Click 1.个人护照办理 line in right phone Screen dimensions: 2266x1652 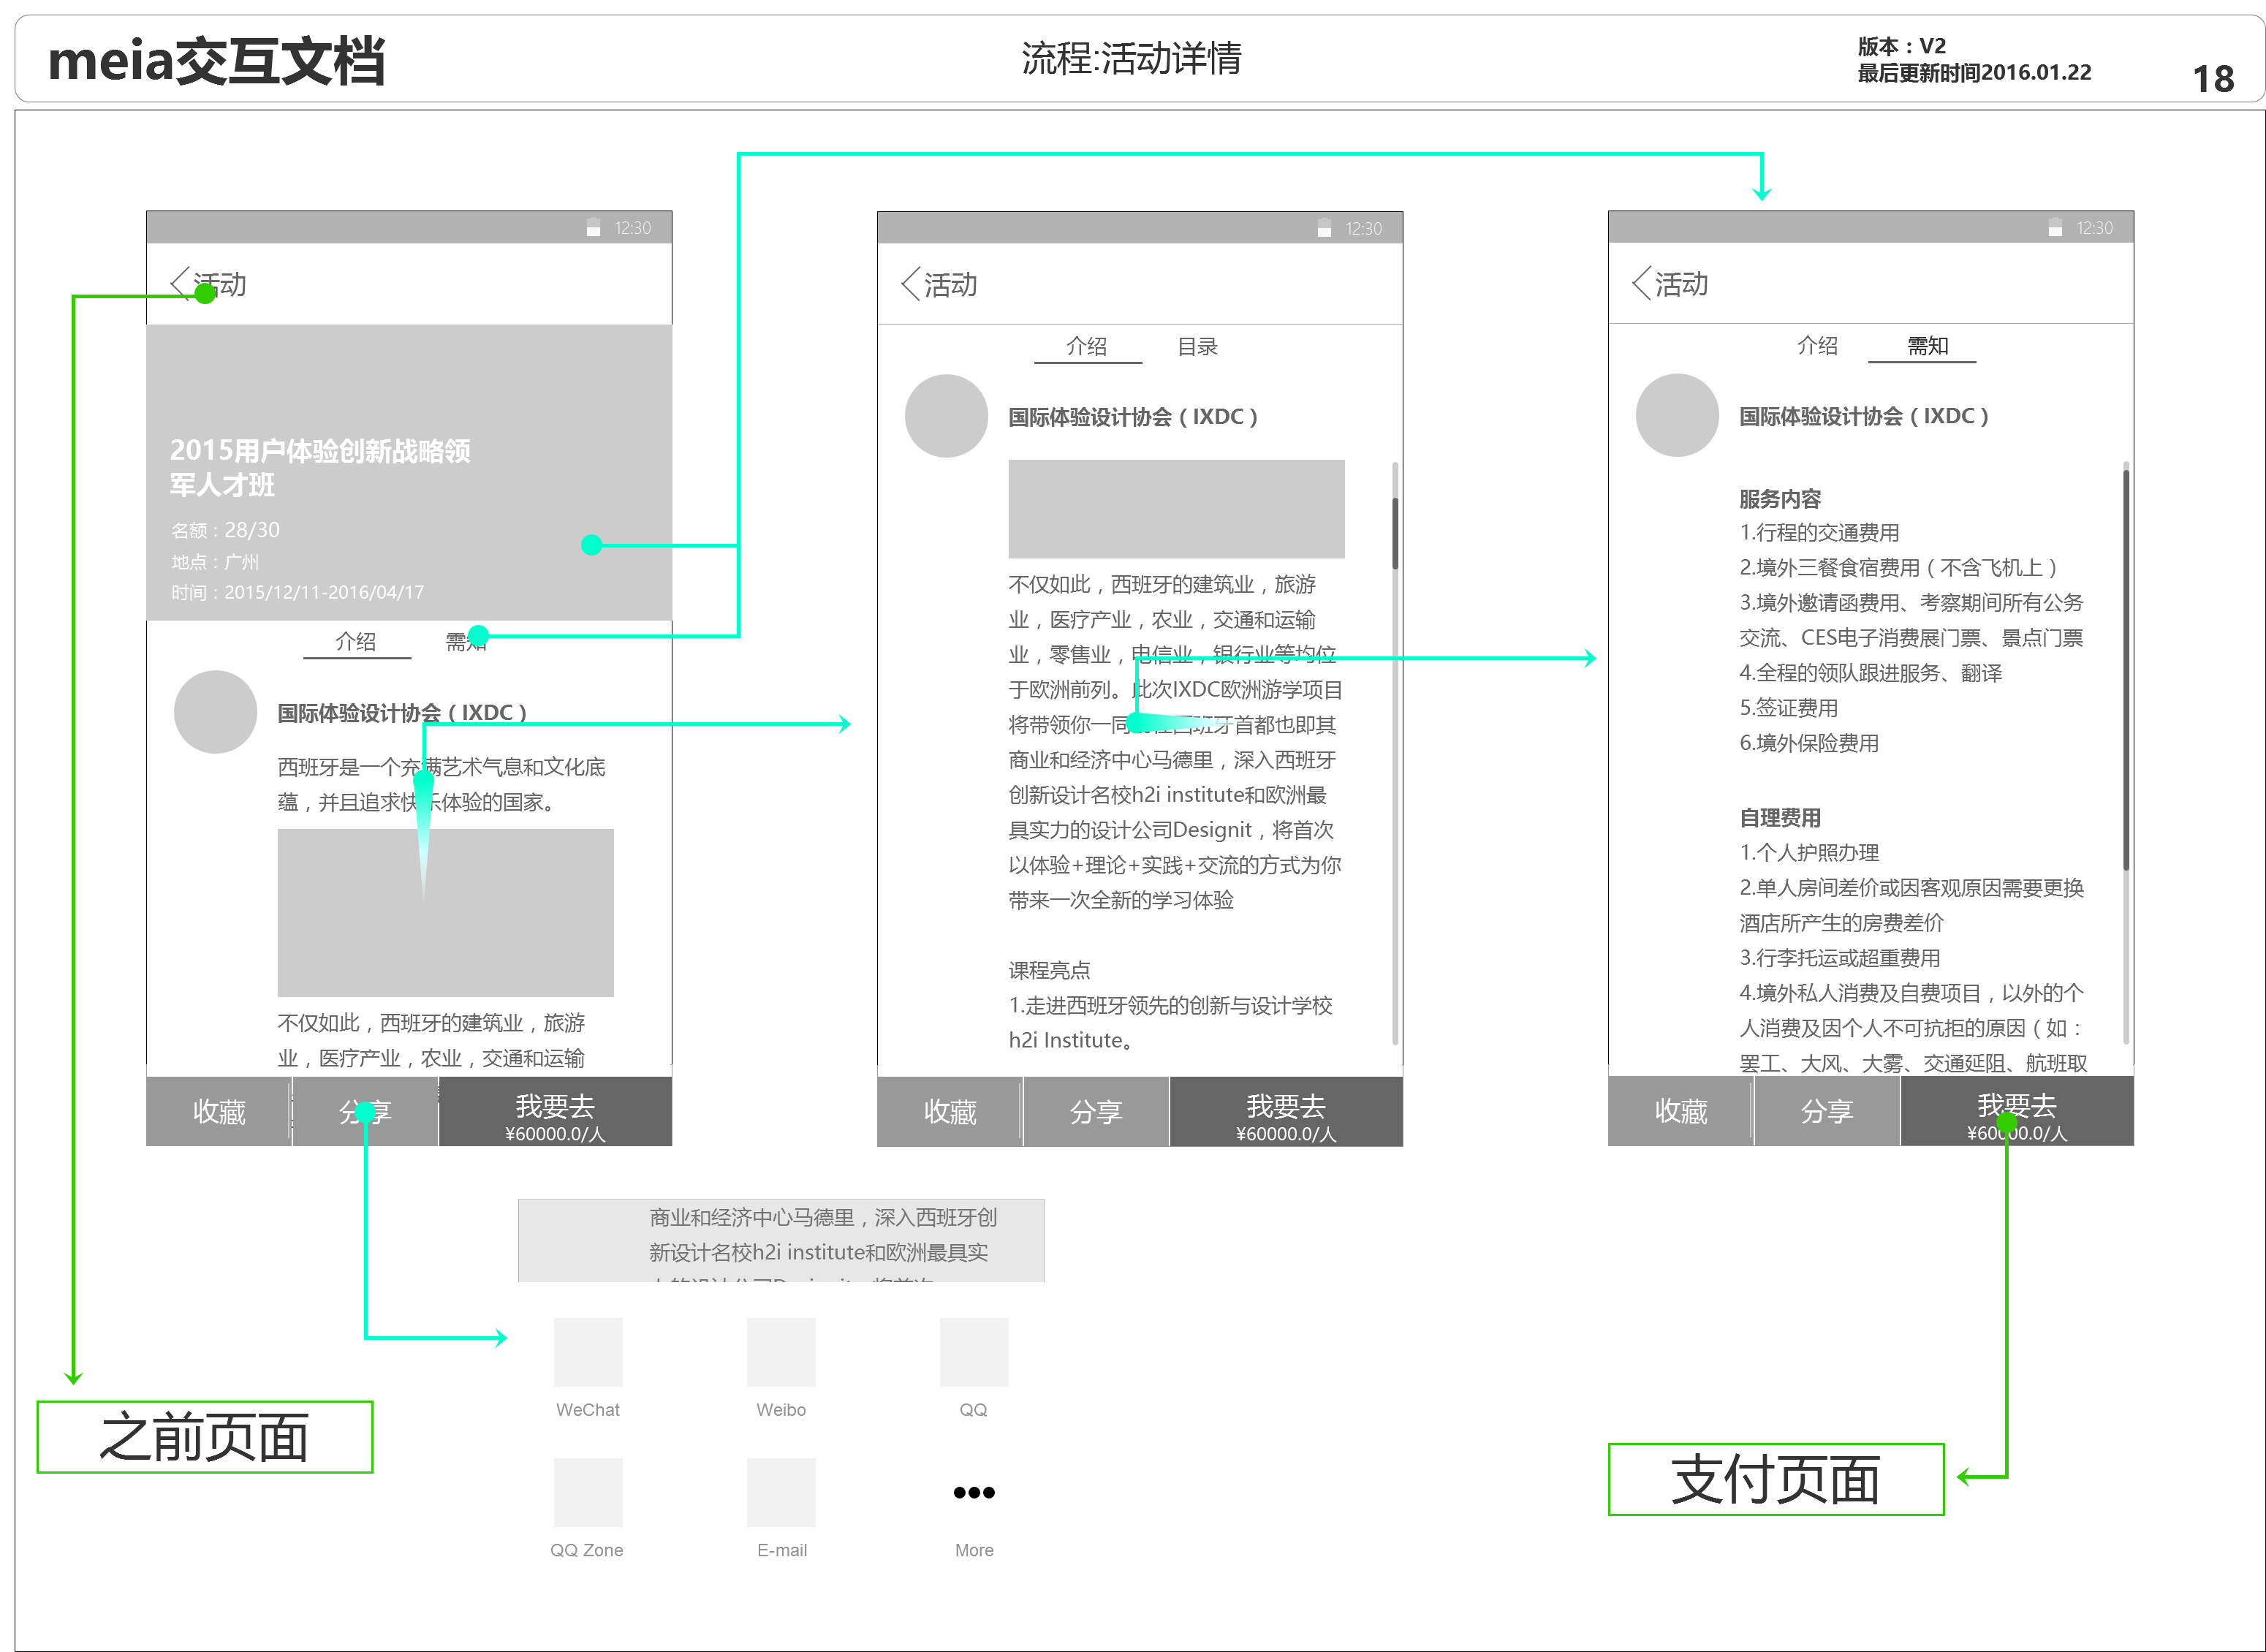click(1809, 852)
